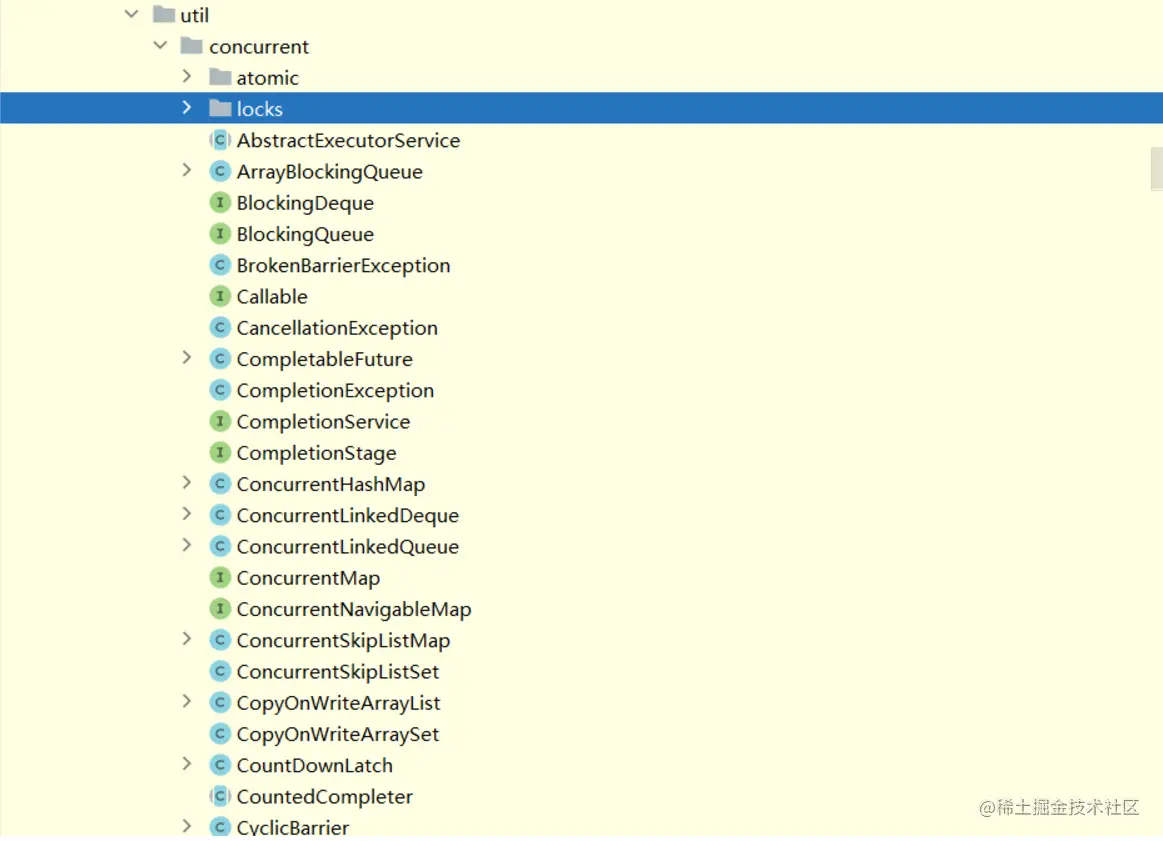Select 'ConcurrentHashMap' class name
This screenshot has height=841, width=1163.
tap(331, 484)
